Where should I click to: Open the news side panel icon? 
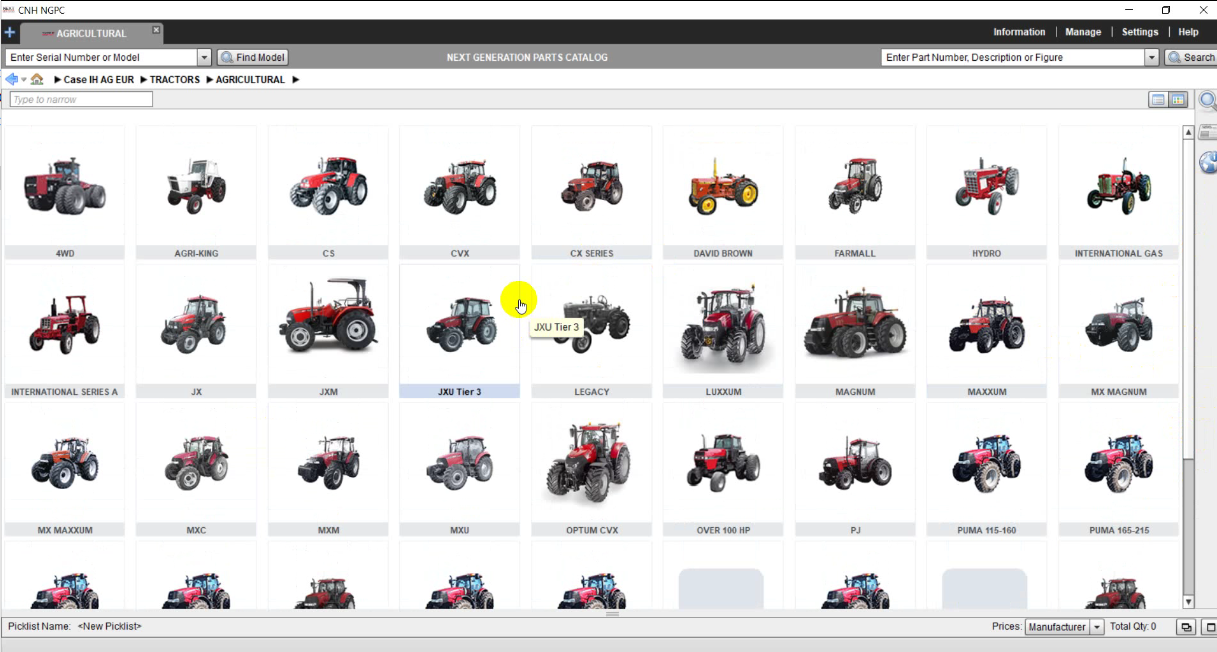tap(1208, 132)
